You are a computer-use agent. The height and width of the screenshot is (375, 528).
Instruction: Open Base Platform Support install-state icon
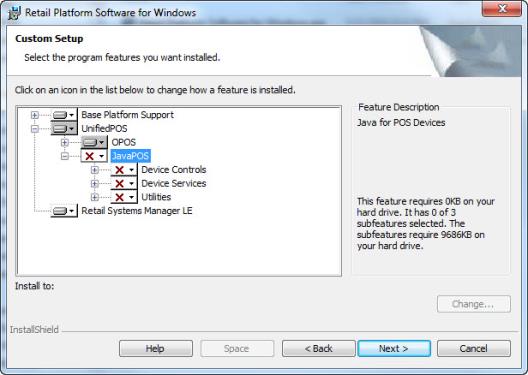click(x=64, y=115)
